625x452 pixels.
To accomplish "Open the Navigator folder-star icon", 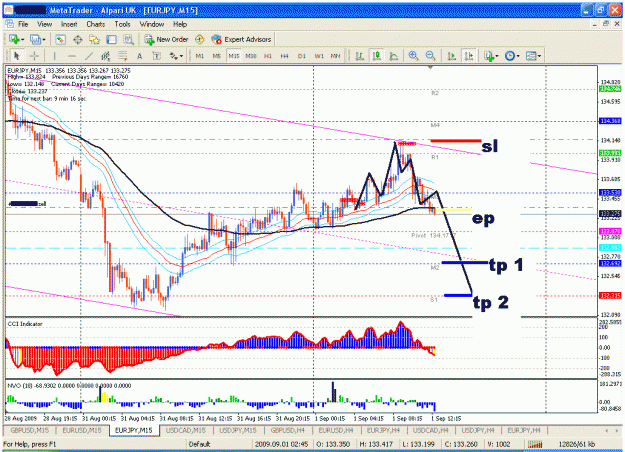I will pyautogui.click(x=94, y=39).
